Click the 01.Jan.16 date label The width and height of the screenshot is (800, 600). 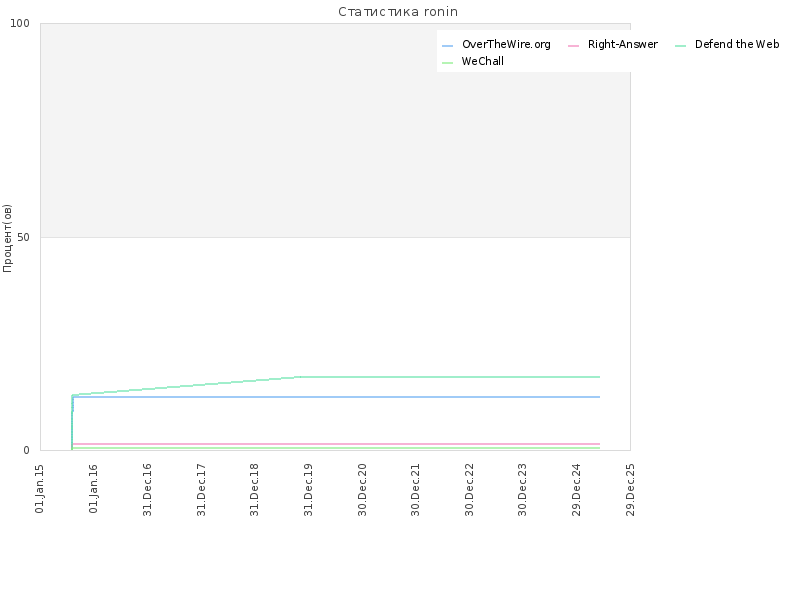click(x=93, y=489)
